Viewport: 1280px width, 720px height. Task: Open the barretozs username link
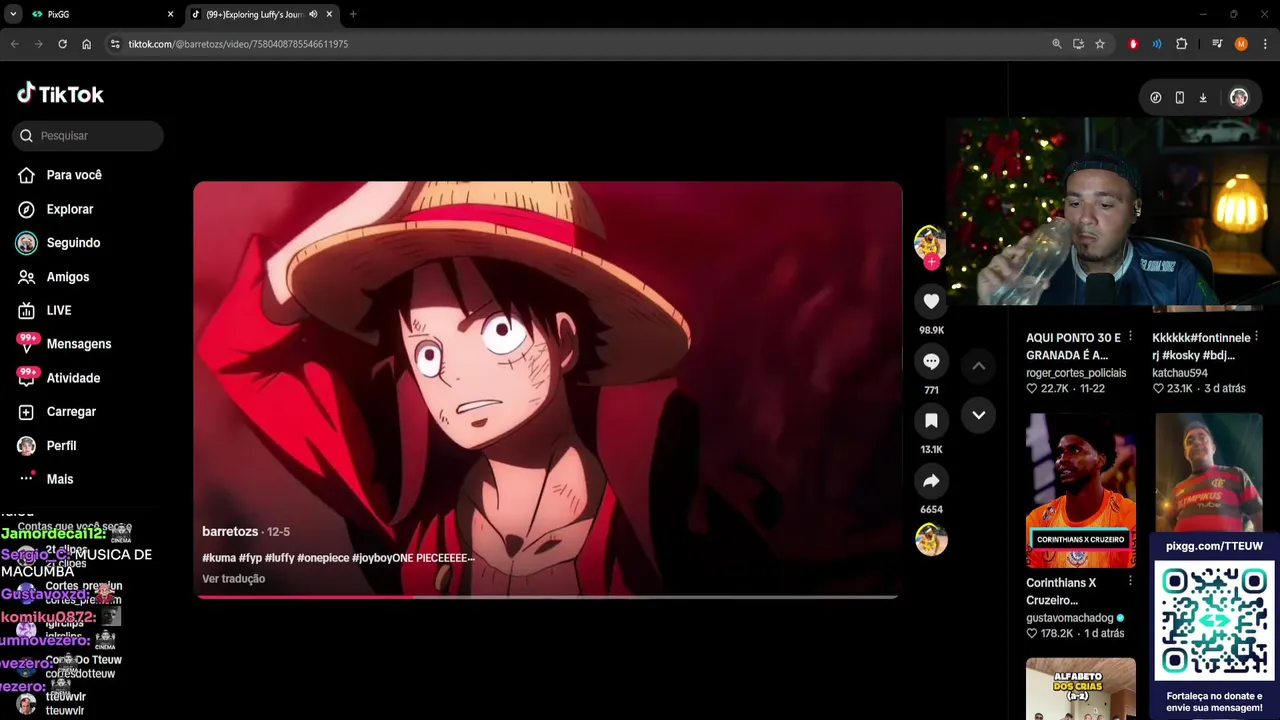230,532
